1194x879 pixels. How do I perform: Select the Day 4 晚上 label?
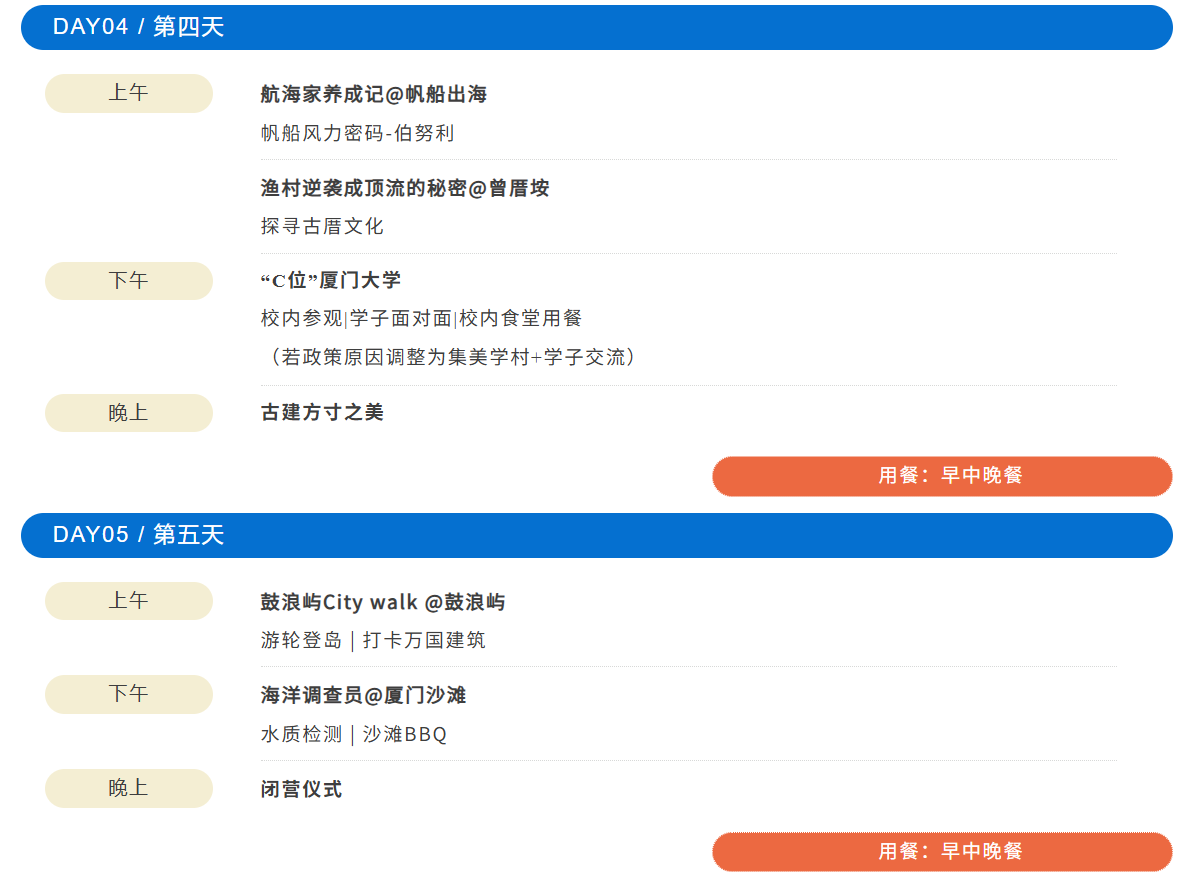[129, 413]
